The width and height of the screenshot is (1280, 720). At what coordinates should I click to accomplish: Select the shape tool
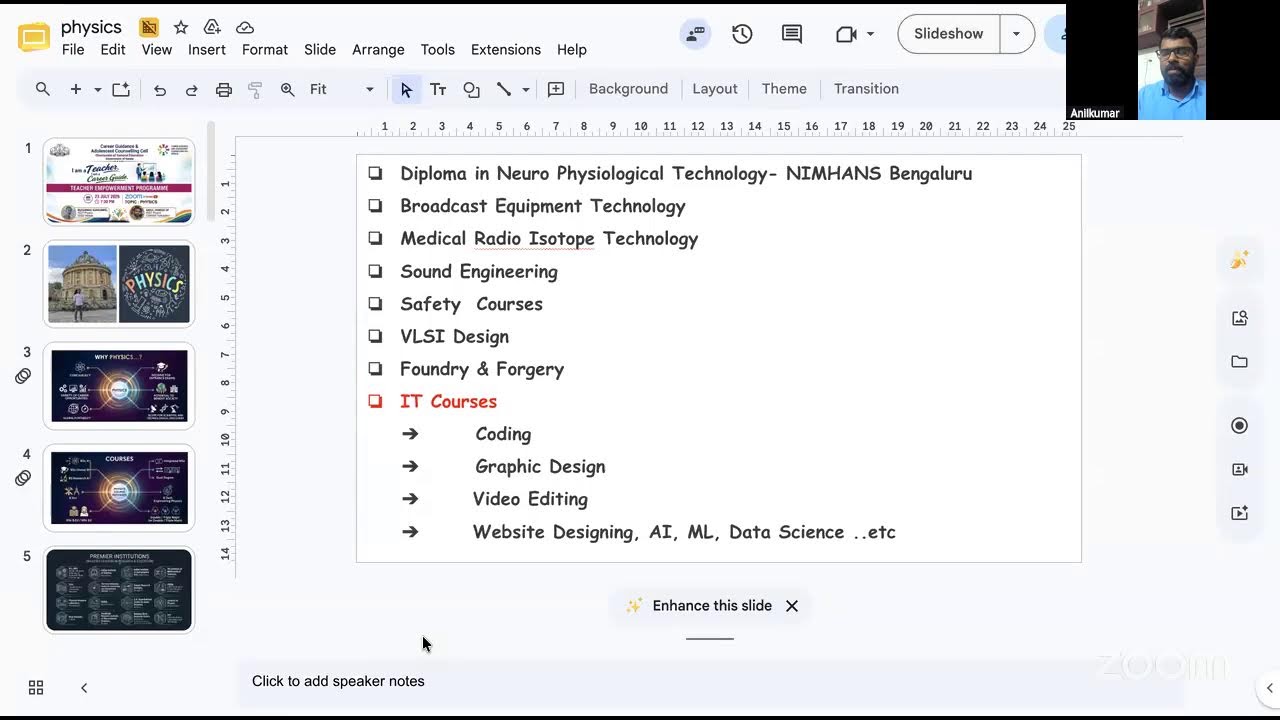(471, 89)
